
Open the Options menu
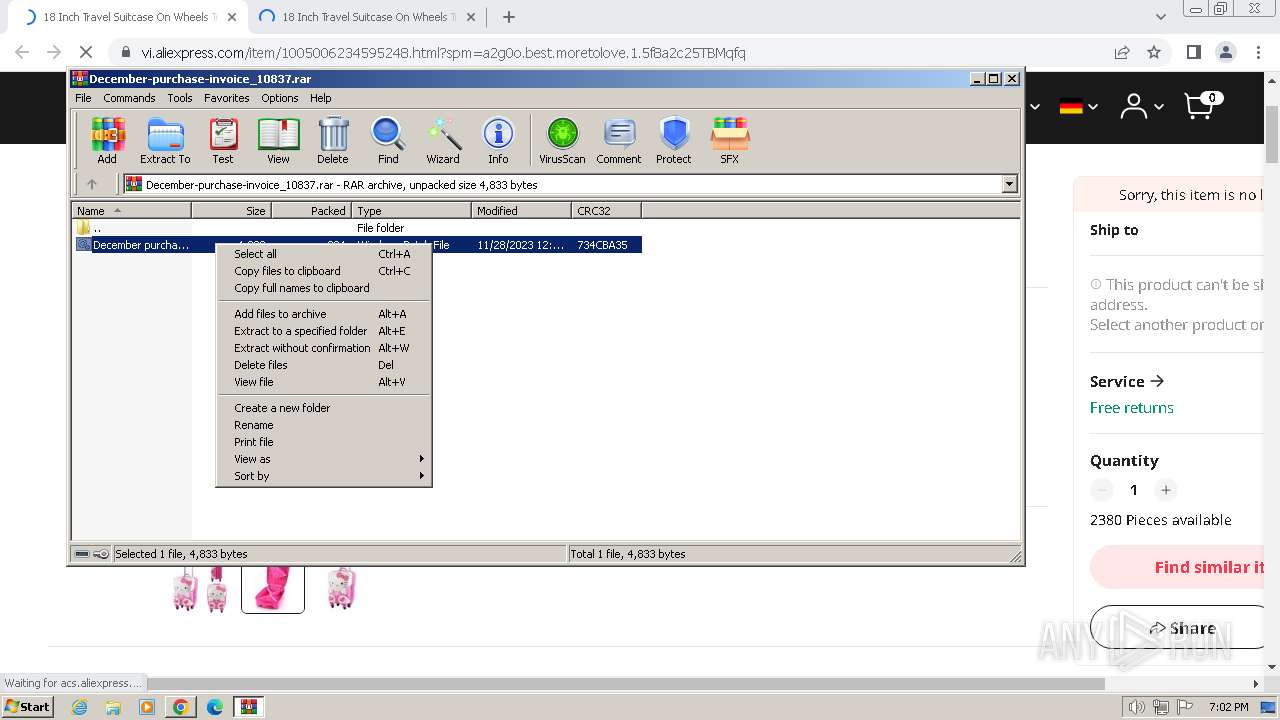[x=280, y=98]
